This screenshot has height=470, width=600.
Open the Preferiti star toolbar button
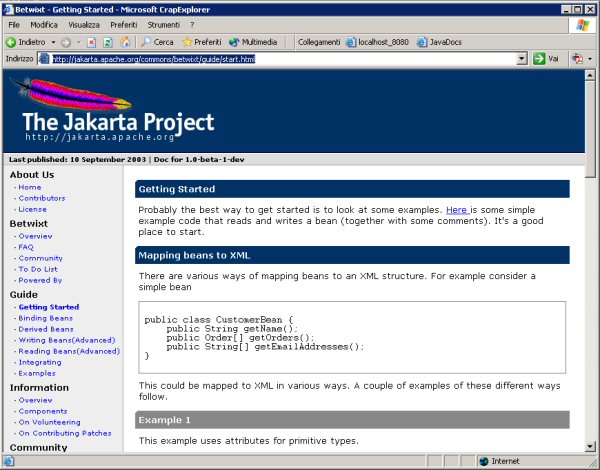(x=202, y=42)
